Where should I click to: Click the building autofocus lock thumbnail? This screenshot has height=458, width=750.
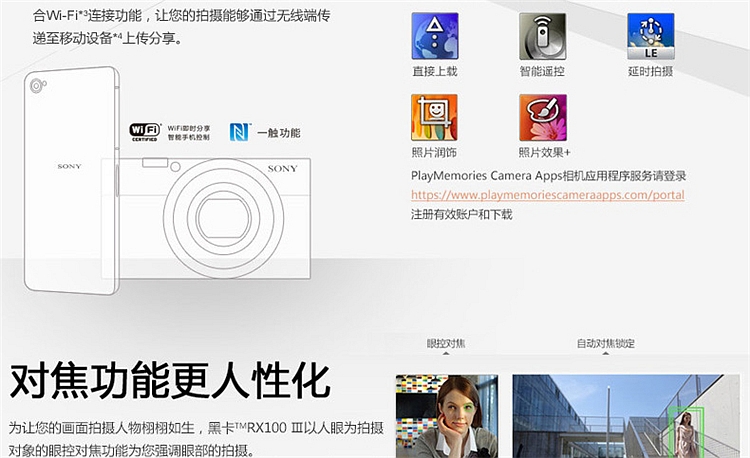[626, 416]
